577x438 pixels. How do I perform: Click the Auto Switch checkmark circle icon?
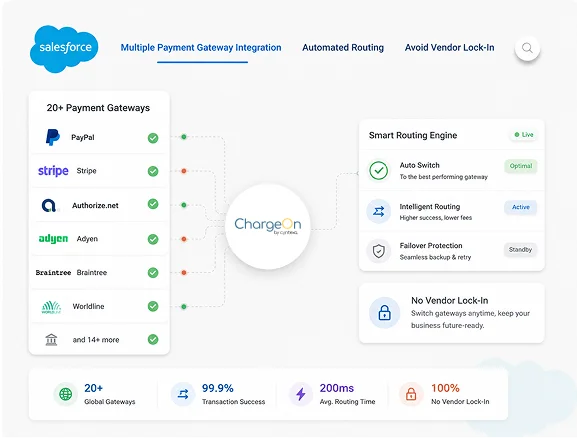(379, 170)
